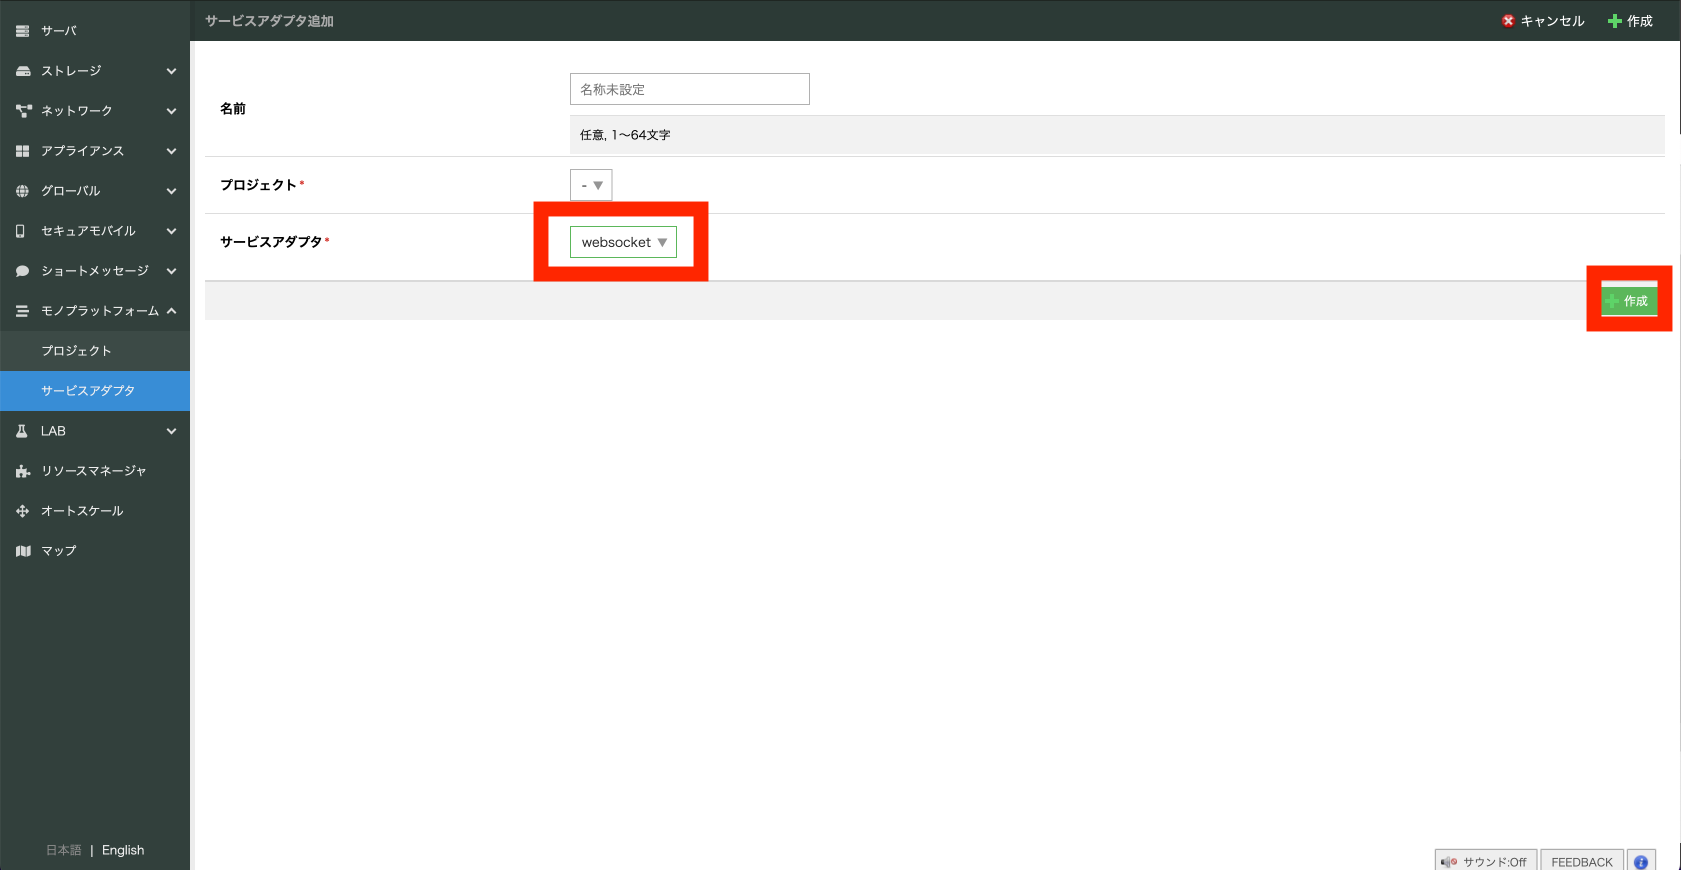Click the LAB flask icon
Viewport: 1681px width, 870px height.
pos(22,431)
